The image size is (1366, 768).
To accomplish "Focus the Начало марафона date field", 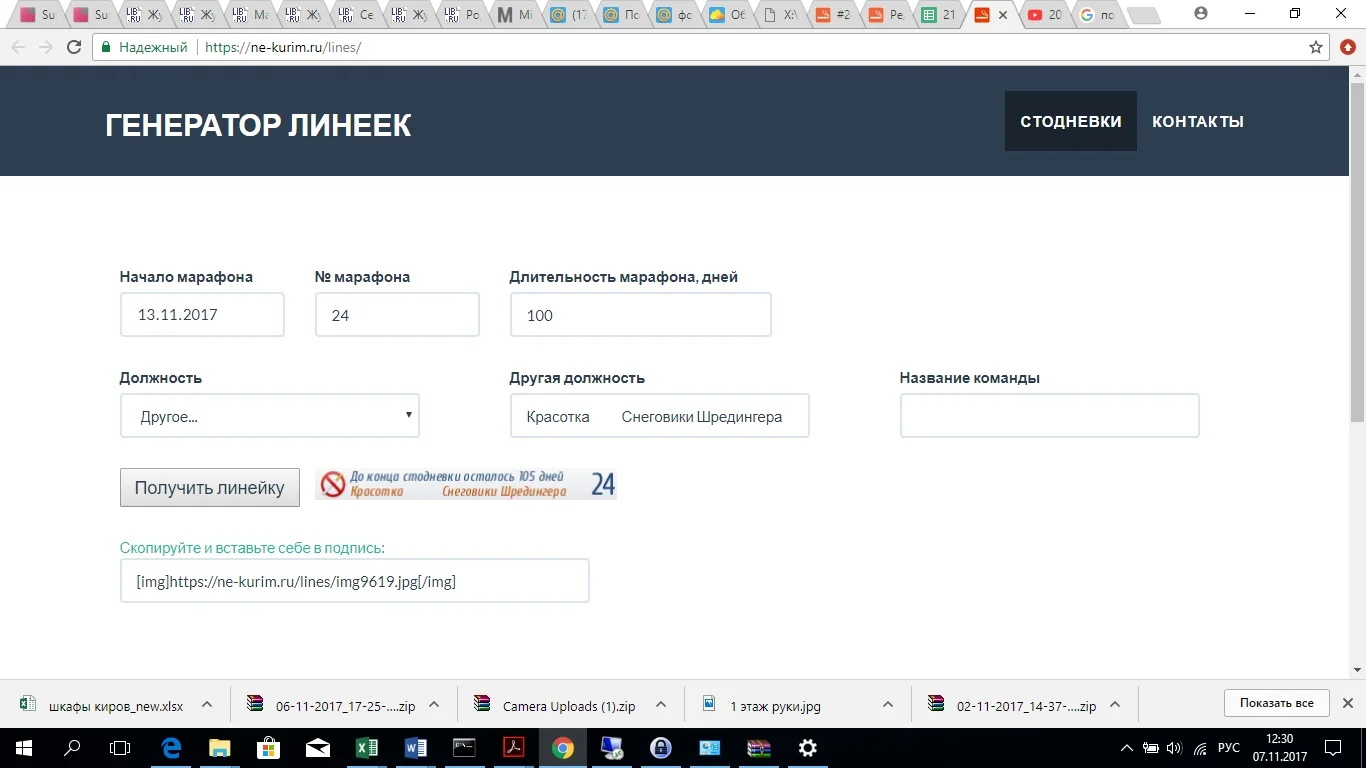I will click(202, 315).
